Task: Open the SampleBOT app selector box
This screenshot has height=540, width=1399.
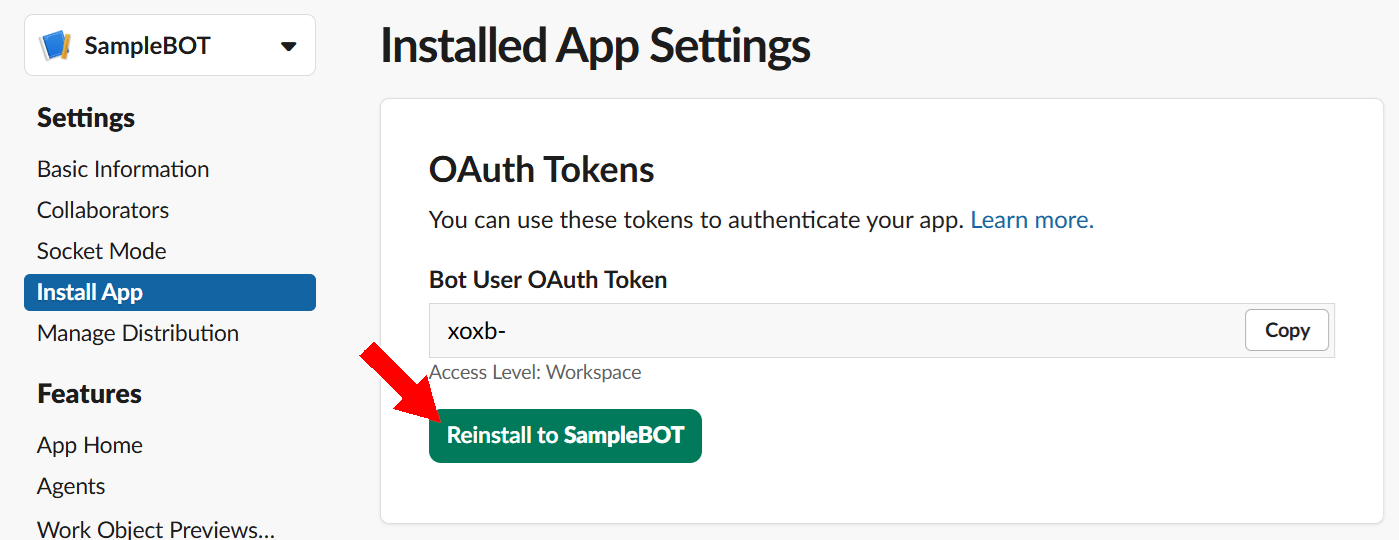Action: coord(170,45)
